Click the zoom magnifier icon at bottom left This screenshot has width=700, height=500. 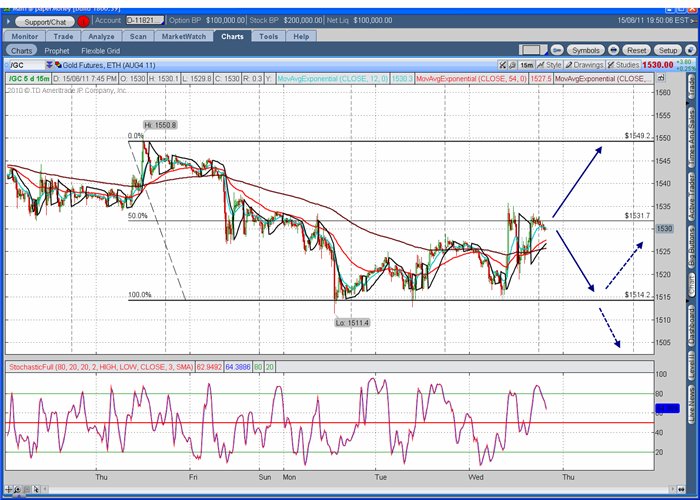[17, 489]
